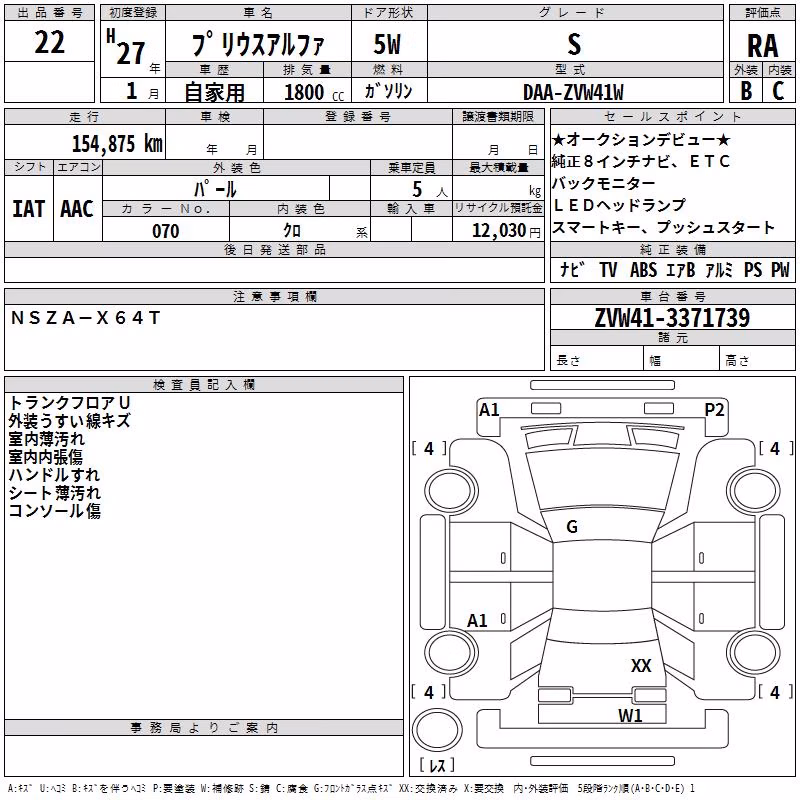Click the アルミ equipment label
The height and width of the screenshot is (800, 800).
[718, 269]
